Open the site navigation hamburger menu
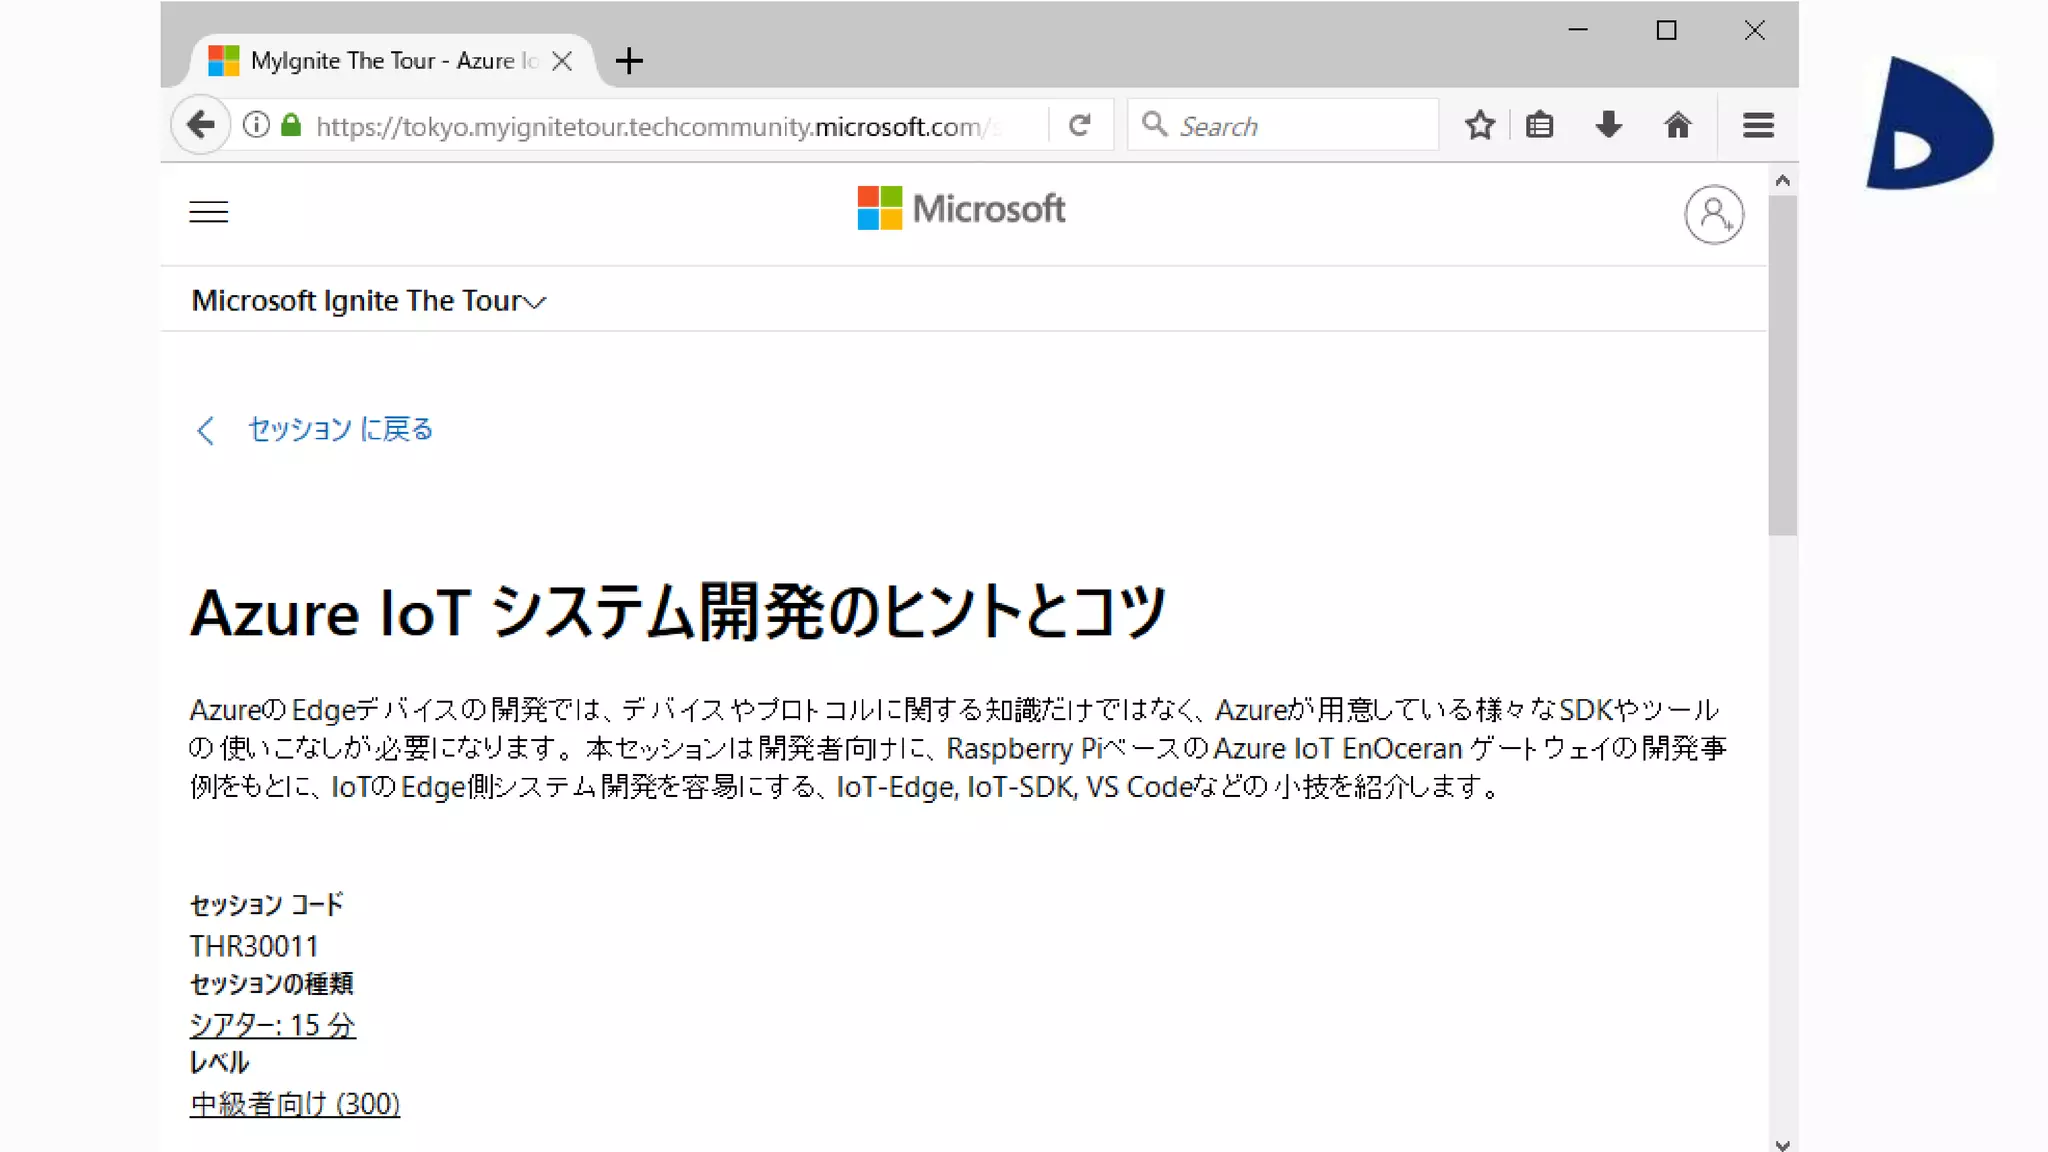The image size is (2048, 1152). coord(209,212)
